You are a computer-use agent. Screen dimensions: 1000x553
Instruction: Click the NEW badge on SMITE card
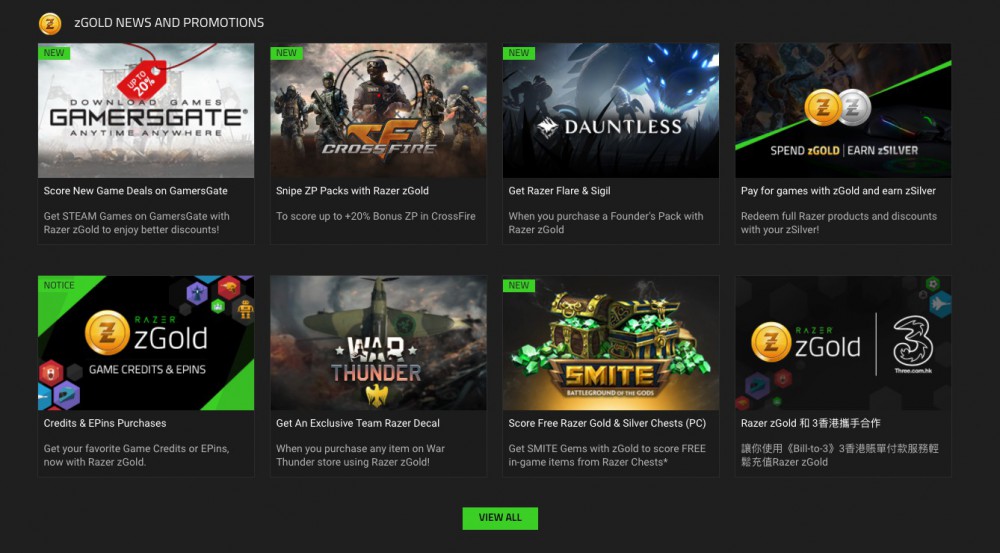(x=519, y=285)
